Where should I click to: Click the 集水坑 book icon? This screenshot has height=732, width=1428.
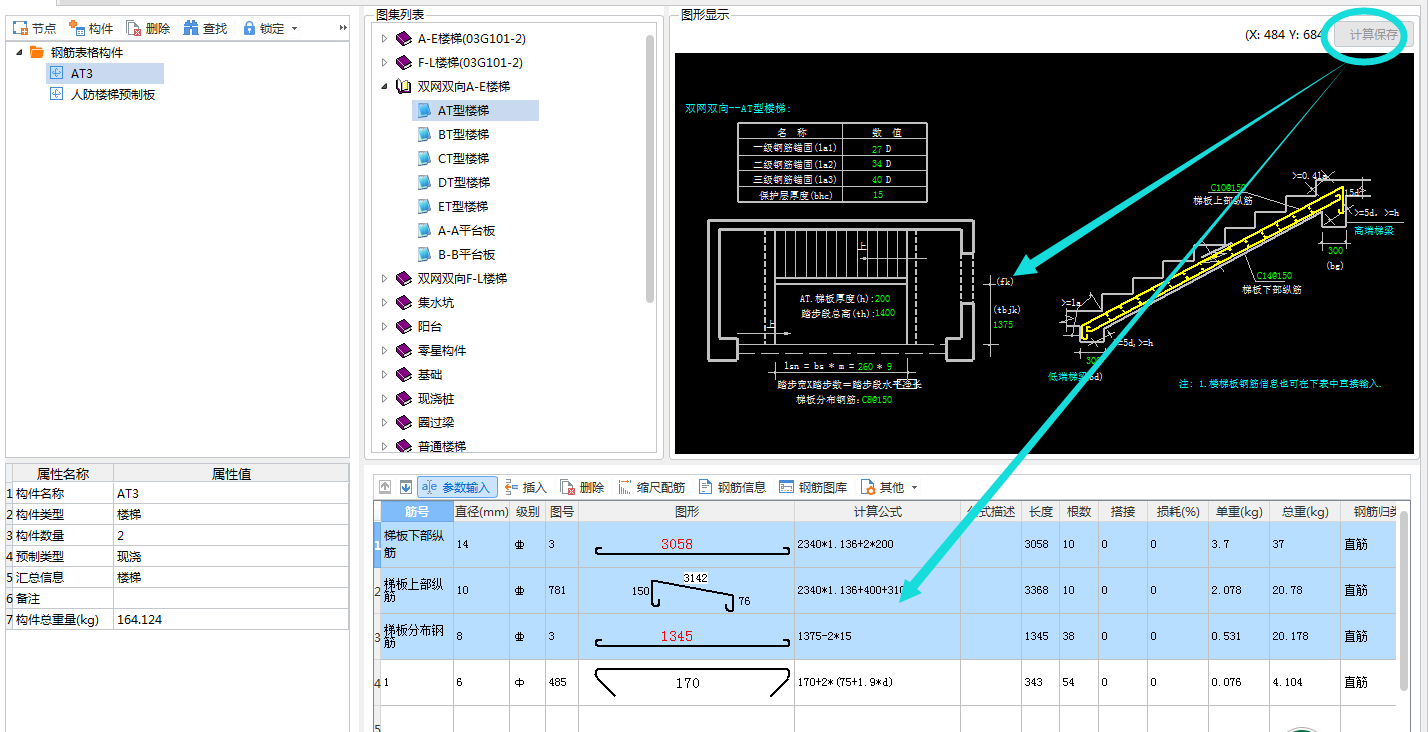click(403, 303)
